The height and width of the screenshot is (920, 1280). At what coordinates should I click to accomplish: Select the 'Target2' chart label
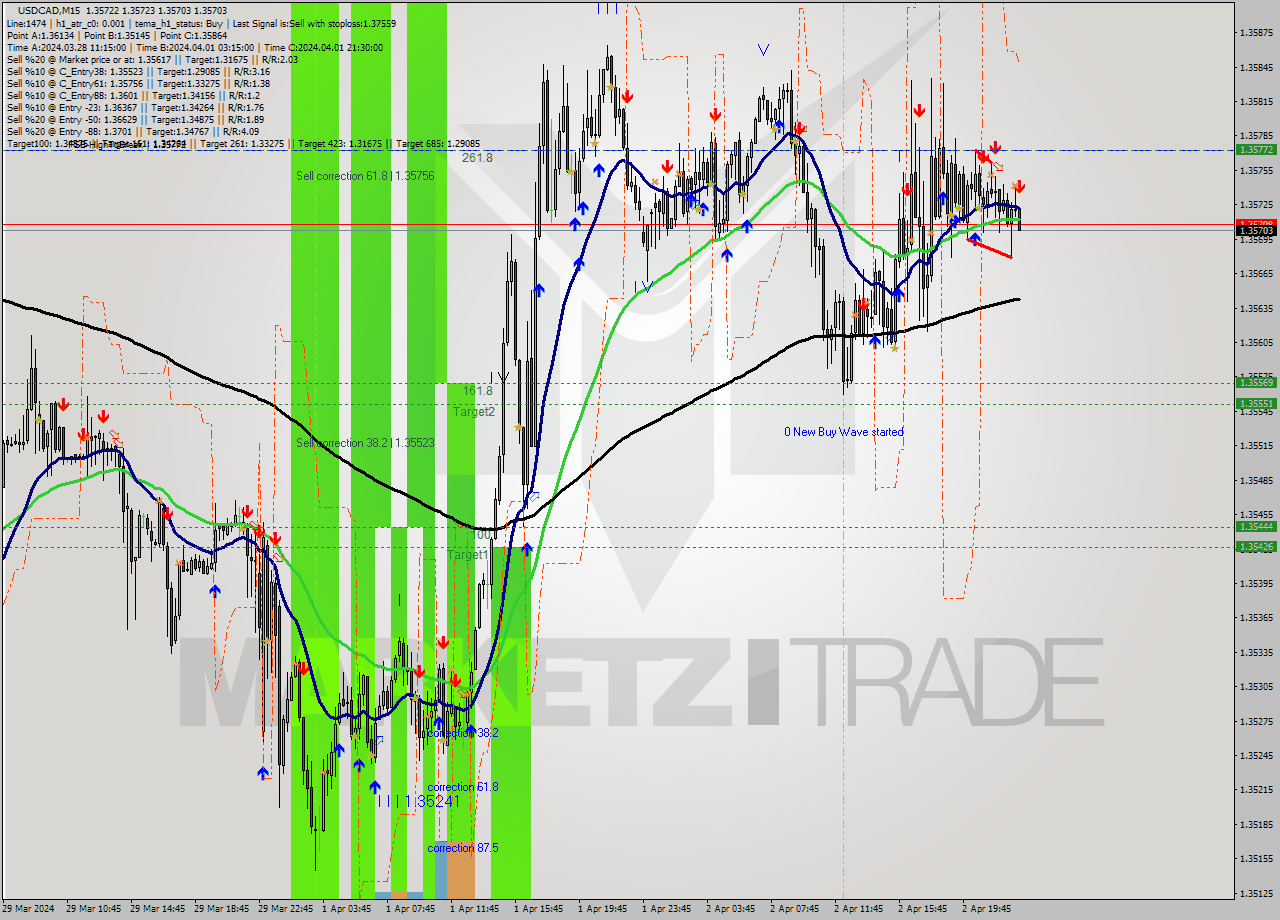473,411
